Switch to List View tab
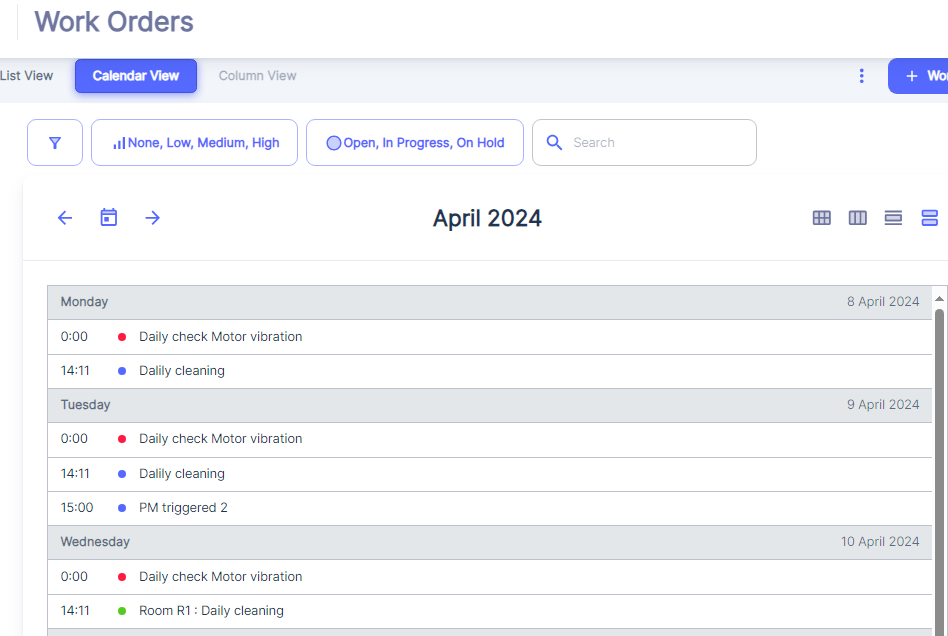 click(x=27, y=76)
